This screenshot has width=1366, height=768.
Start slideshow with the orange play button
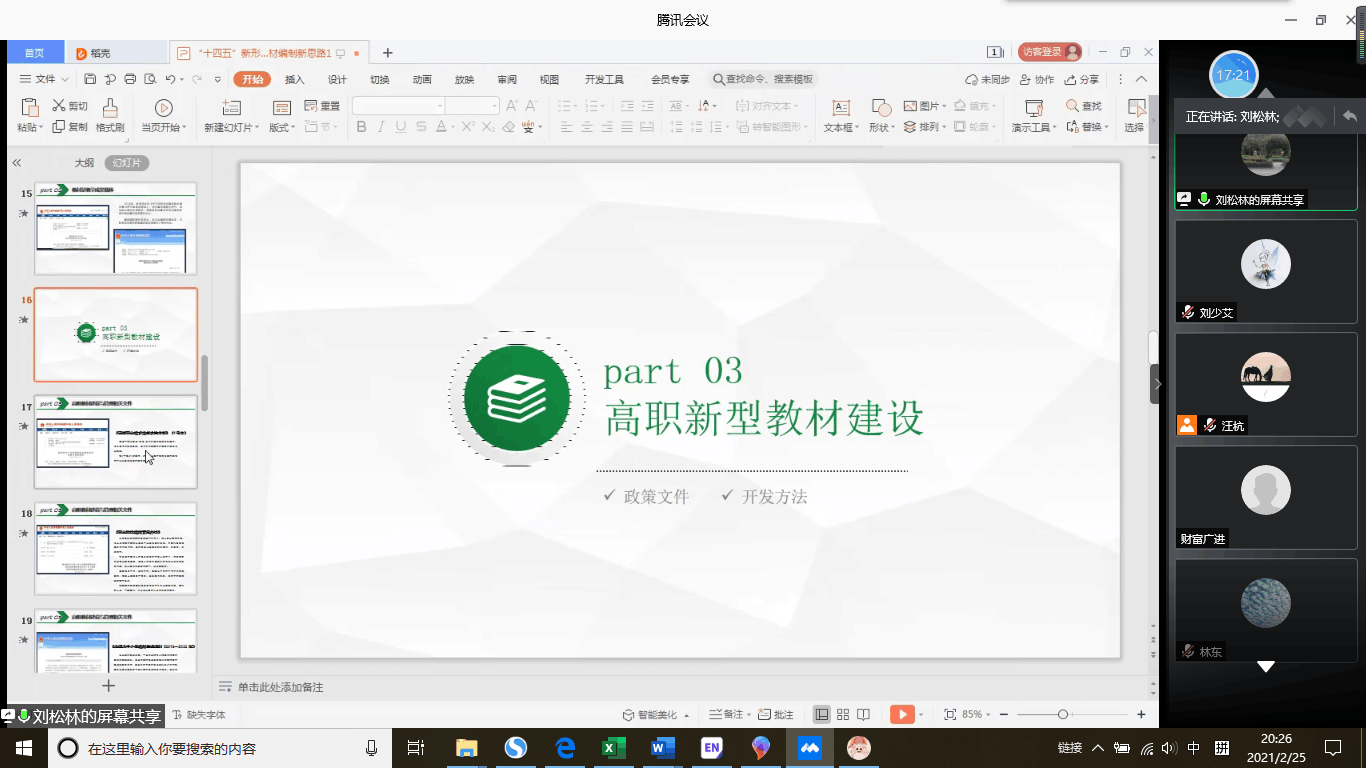902,714
